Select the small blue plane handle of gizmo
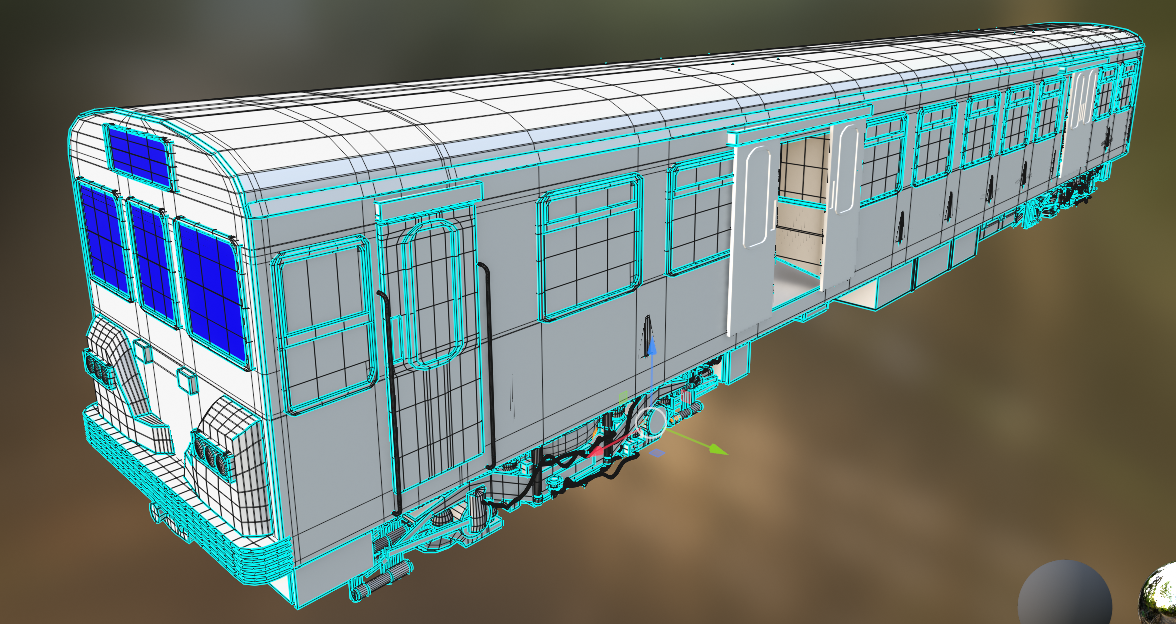Screen dimensions: 1176x624 point(656,453)
